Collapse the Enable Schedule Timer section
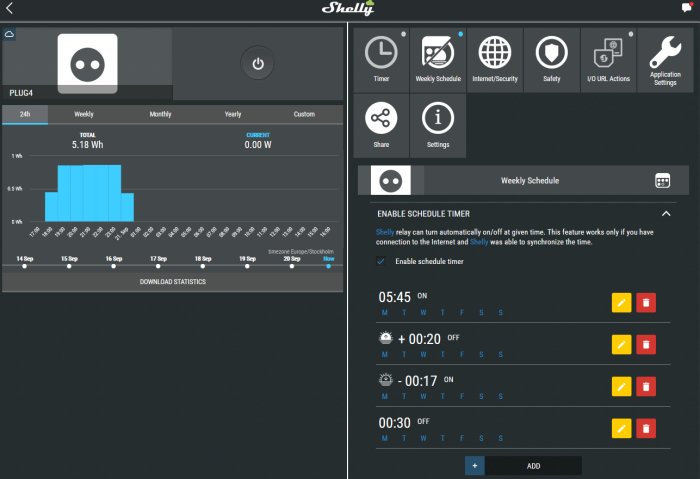Image resolution: width=700 pixels, height=479 pixels. [666, 214]
